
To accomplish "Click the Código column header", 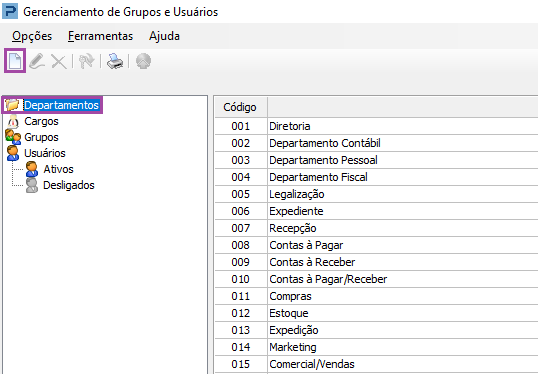I will 241,107.
